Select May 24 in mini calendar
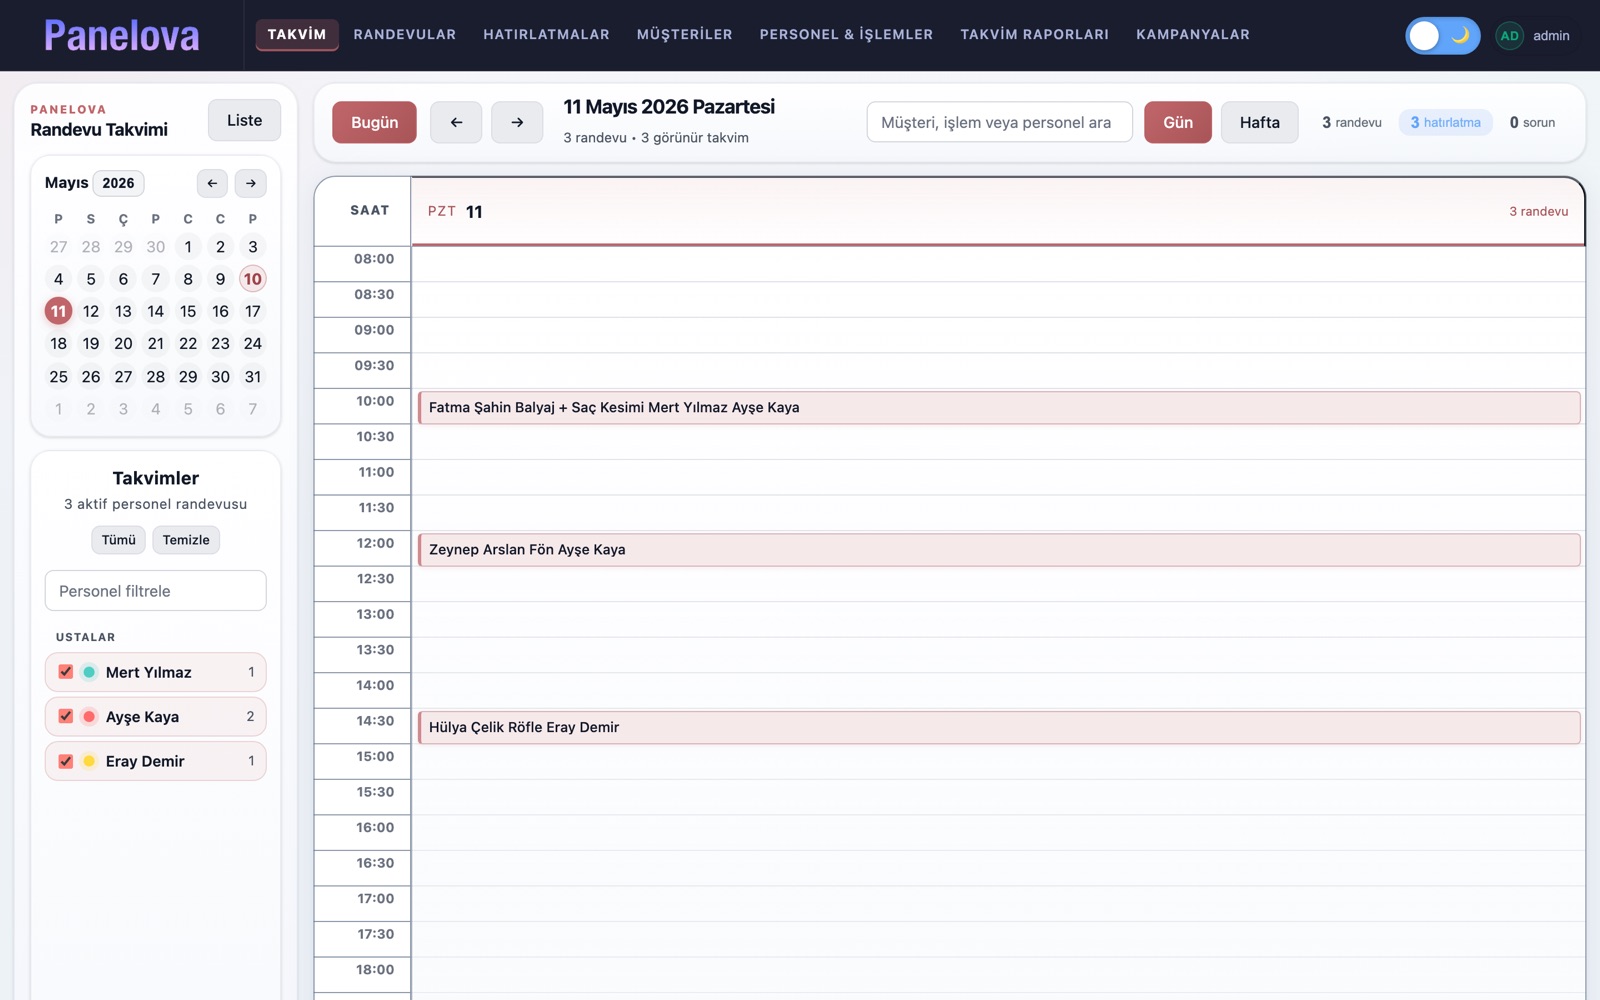1600x1000 pixels. click(x=253, y=343)
